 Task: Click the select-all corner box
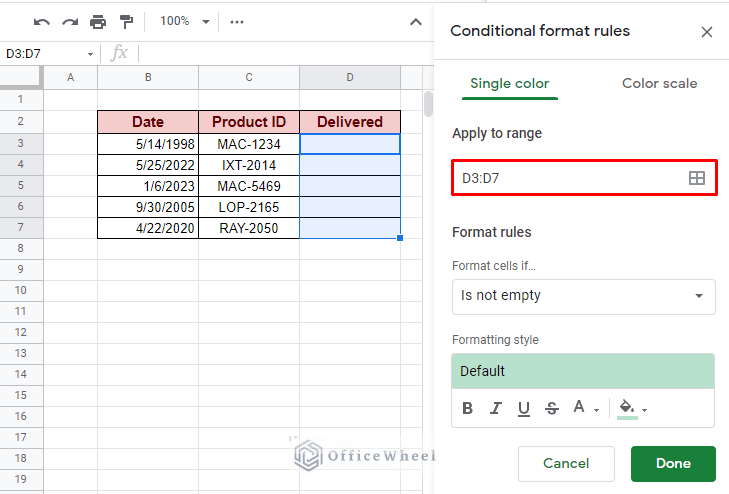(21, 77)
